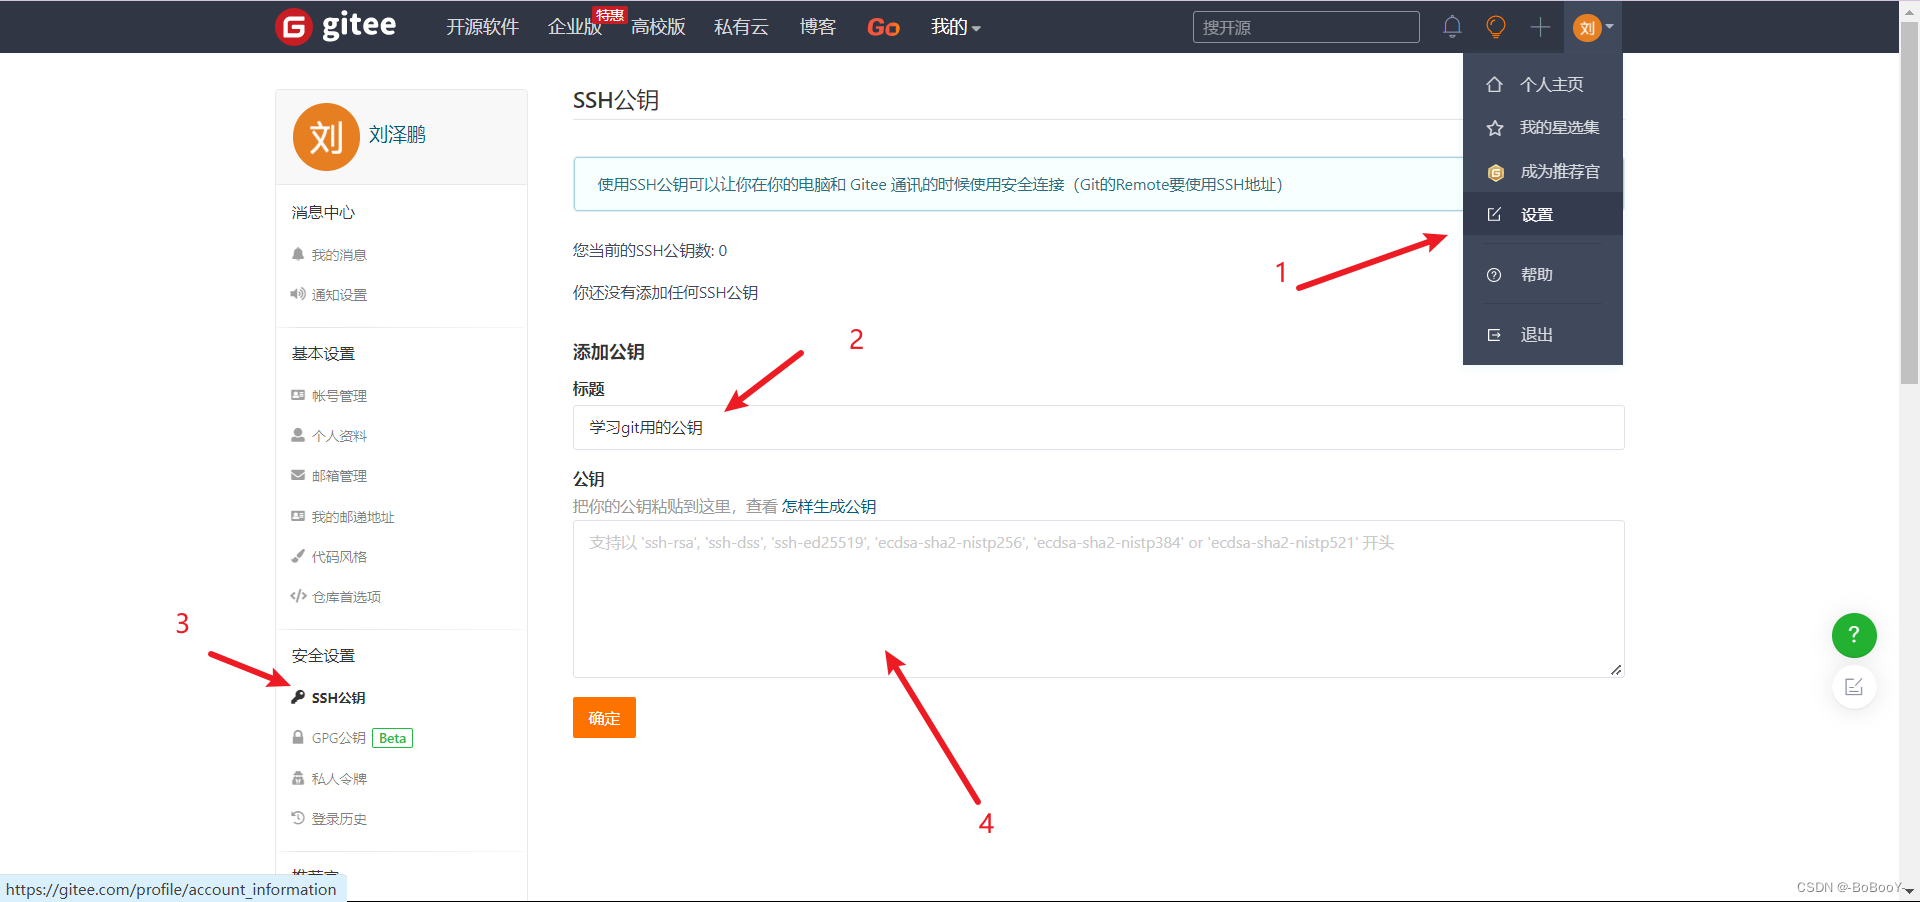Open 开源软件 in top navigation
The width and height of the screenshot is (1920, 902).
click(x=482, y=27)
